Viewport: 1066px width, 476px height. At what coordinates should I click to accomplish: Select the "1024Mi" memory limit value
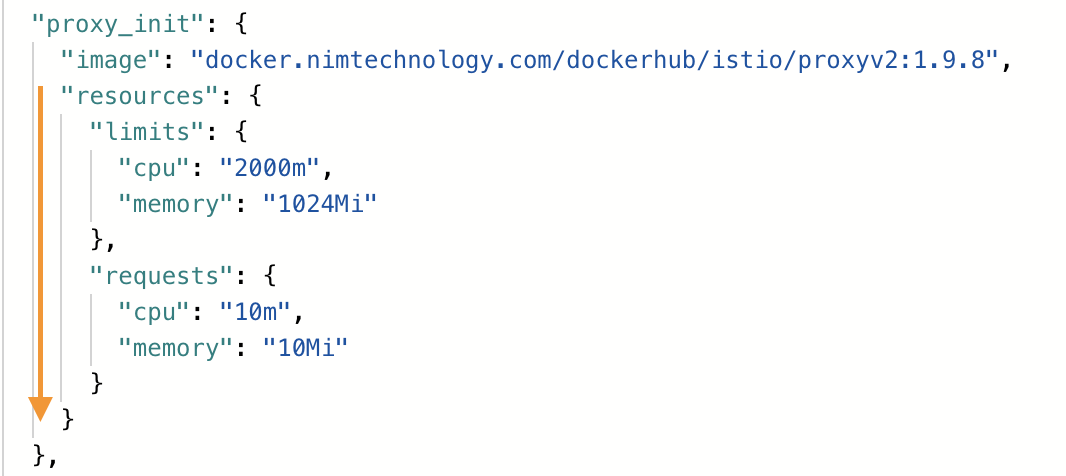(x=320, y=204)
